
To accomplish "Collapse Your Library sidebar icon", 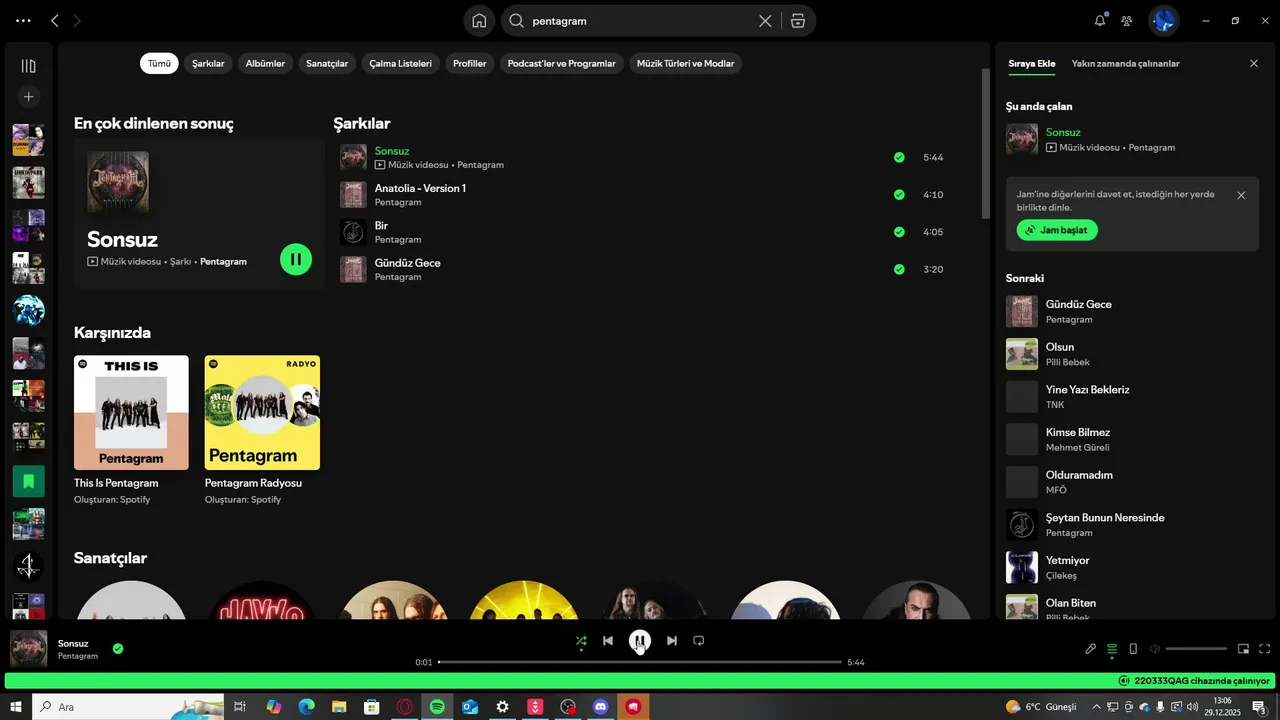I will (x=28, y=66).
